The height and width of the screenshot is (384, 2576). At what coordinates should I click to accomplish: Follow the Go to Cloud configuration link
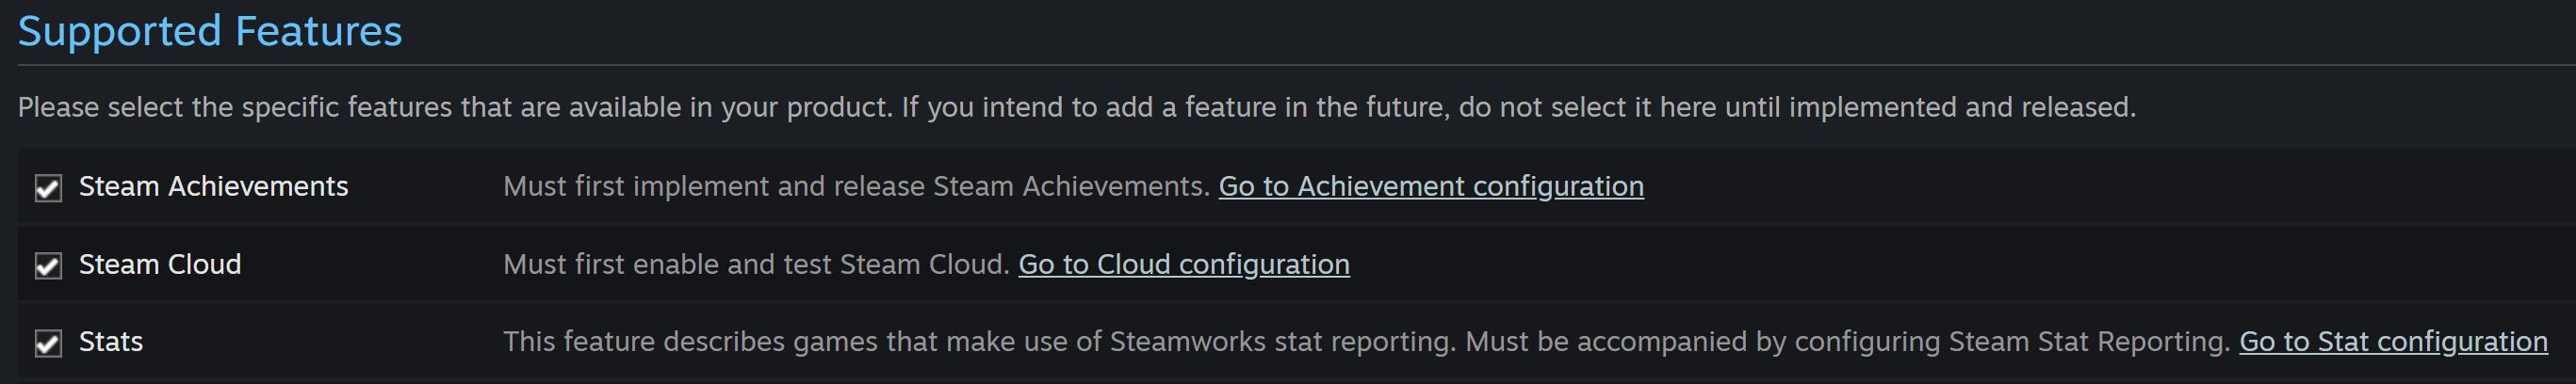pyautogui.click(x=1183, y=265)
